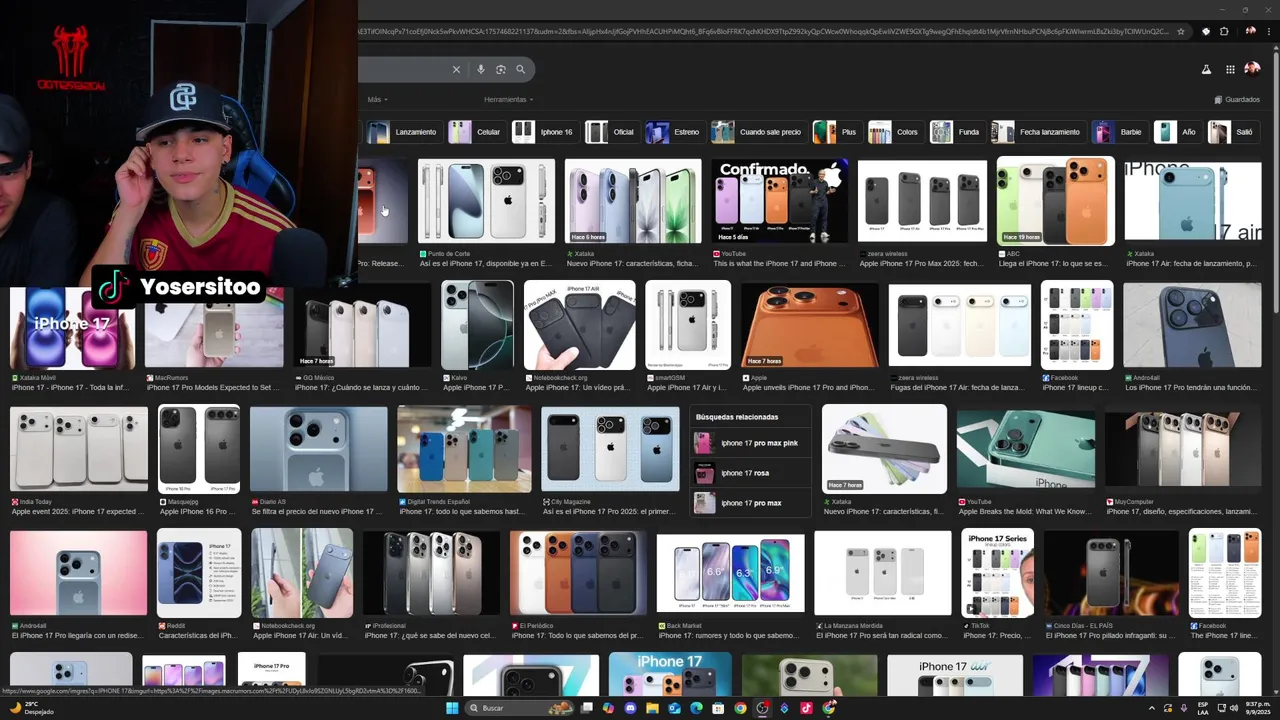Clear the Google search box text
Viewport: 1280px width, 720px height.
click(456, 69)
